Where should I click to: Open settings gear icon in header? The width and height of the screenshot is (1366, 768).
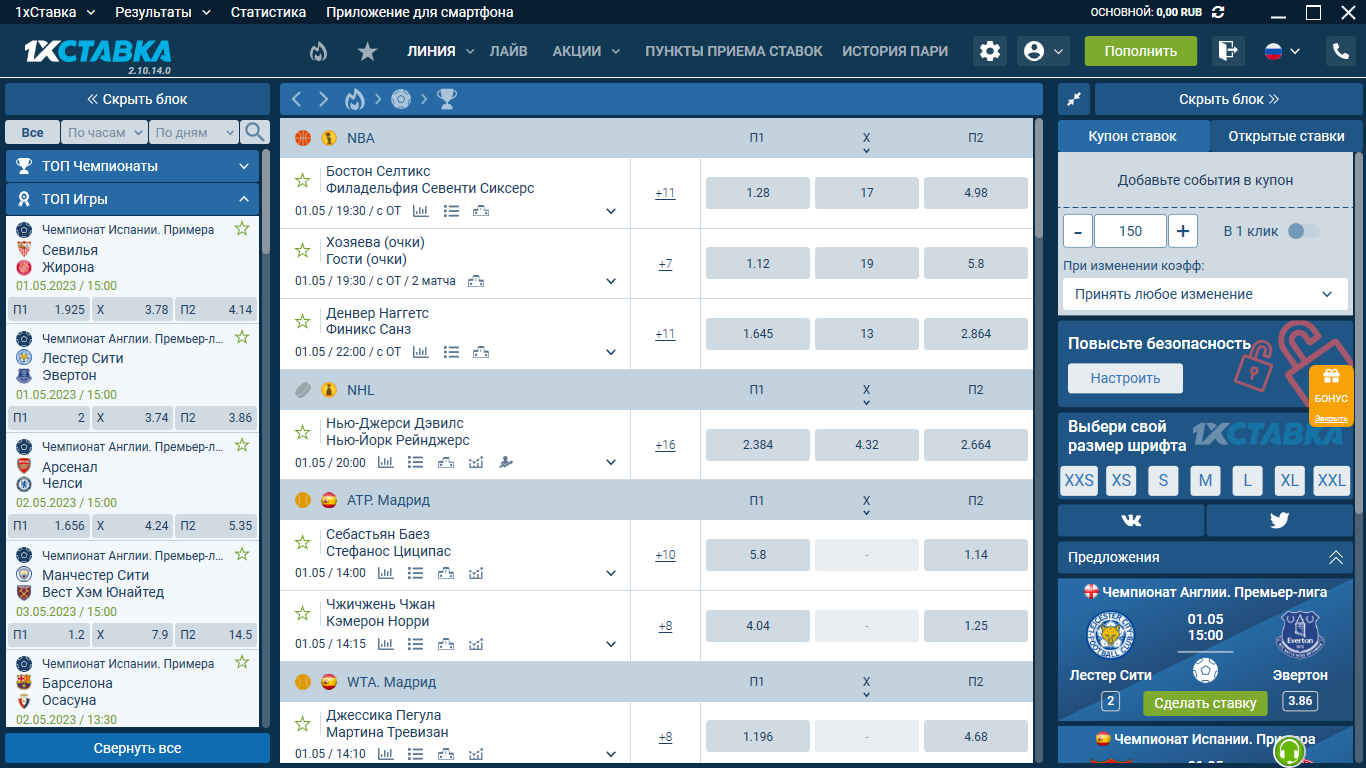(990, 51)
